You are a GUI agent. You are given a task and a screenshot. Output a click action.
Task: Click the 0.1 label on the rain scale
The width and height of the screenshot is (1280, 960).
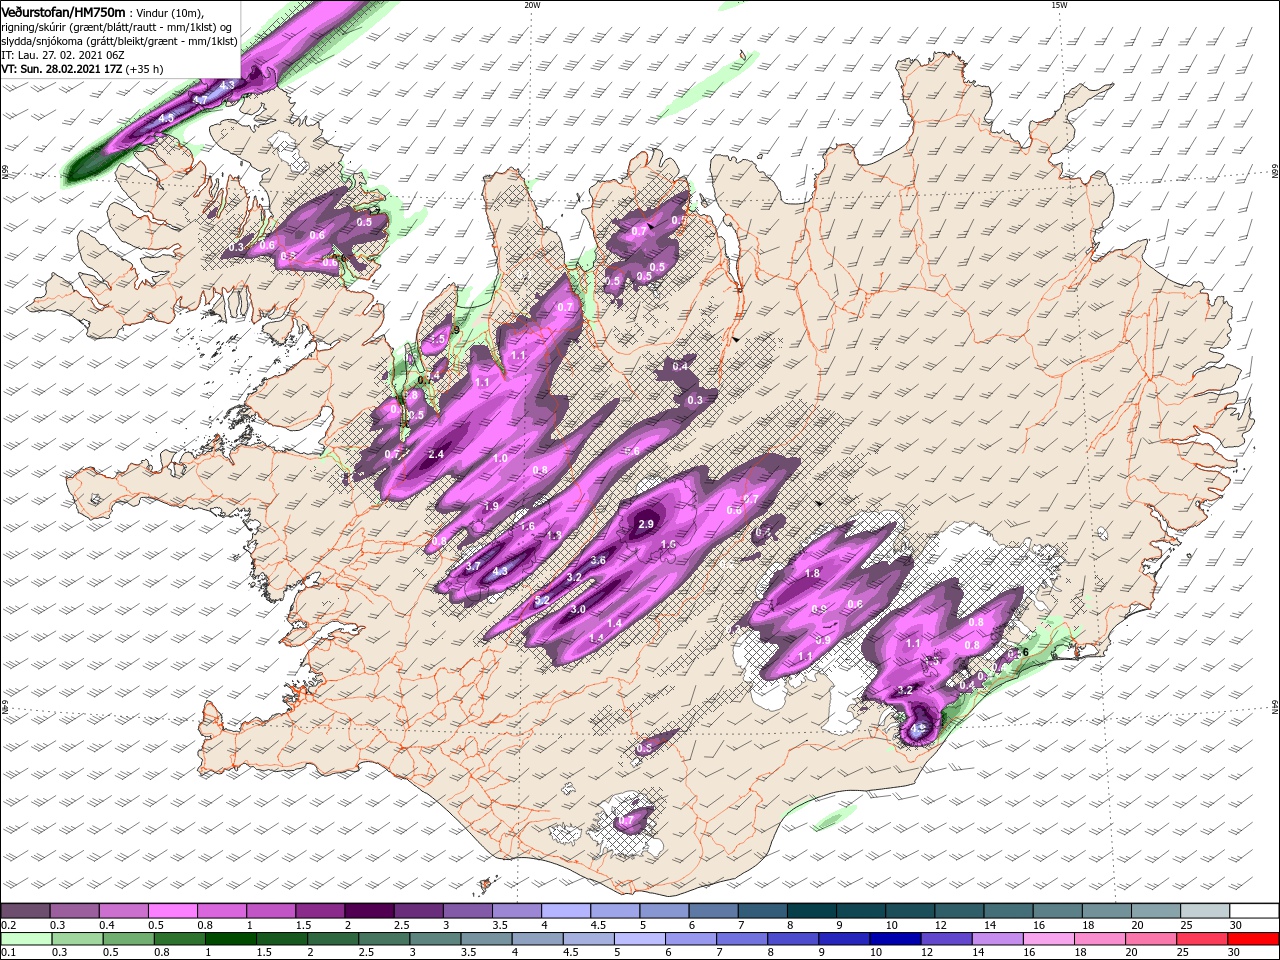(8, 953)
